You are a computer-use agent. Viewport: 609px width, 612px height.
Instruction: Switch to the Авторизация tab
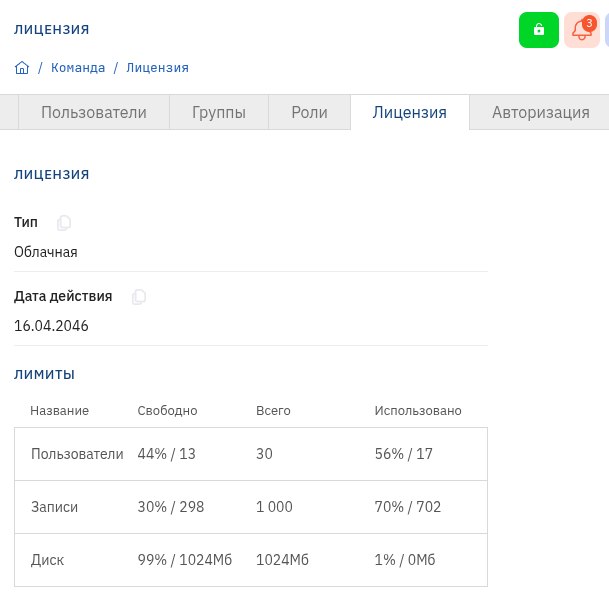tap(540, 113)
